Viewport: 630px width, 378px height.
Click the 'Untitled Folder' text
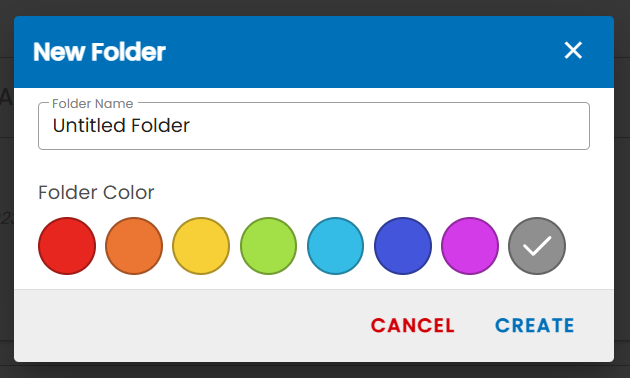pyautogui.click(x=121, y=126)
